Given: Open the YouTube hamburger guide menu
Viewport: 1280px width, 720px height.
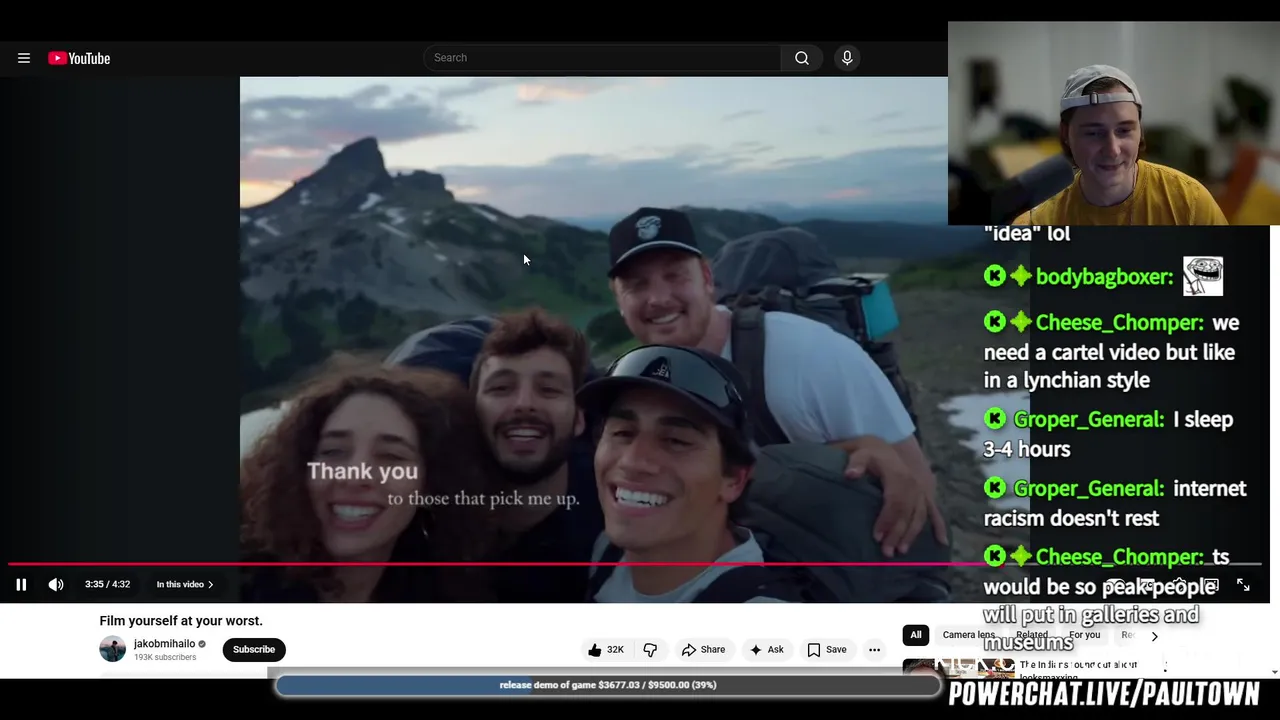Looking at the screenshot, I should coord(24,58).
